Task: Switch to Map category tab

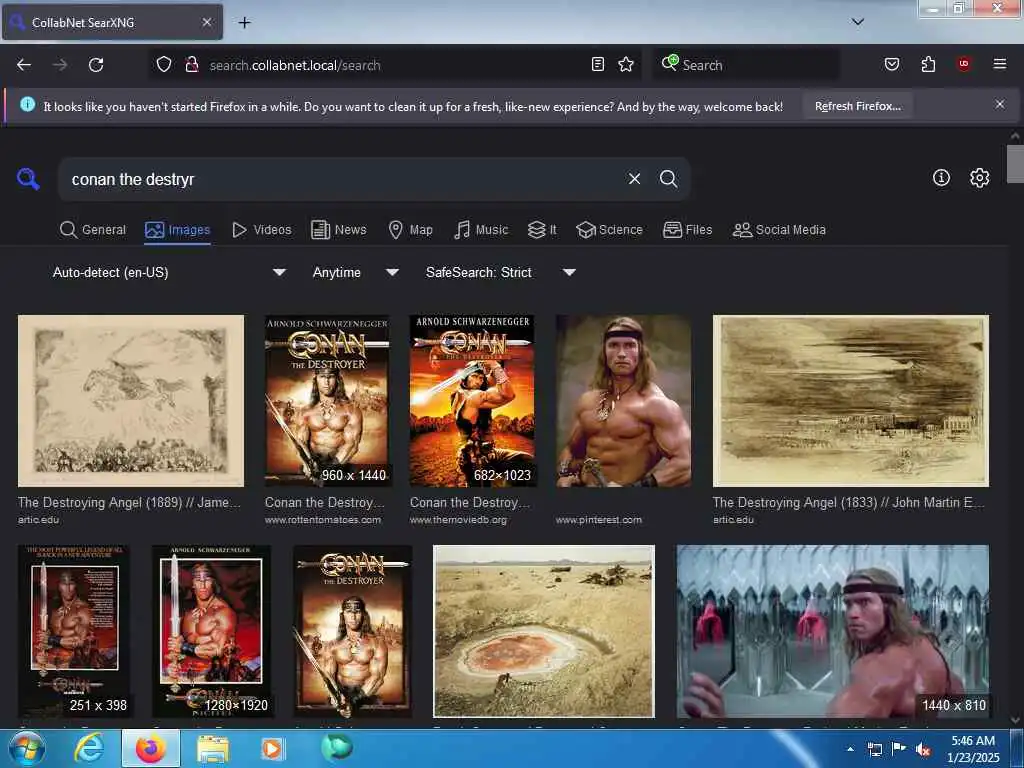Action: 411,230
